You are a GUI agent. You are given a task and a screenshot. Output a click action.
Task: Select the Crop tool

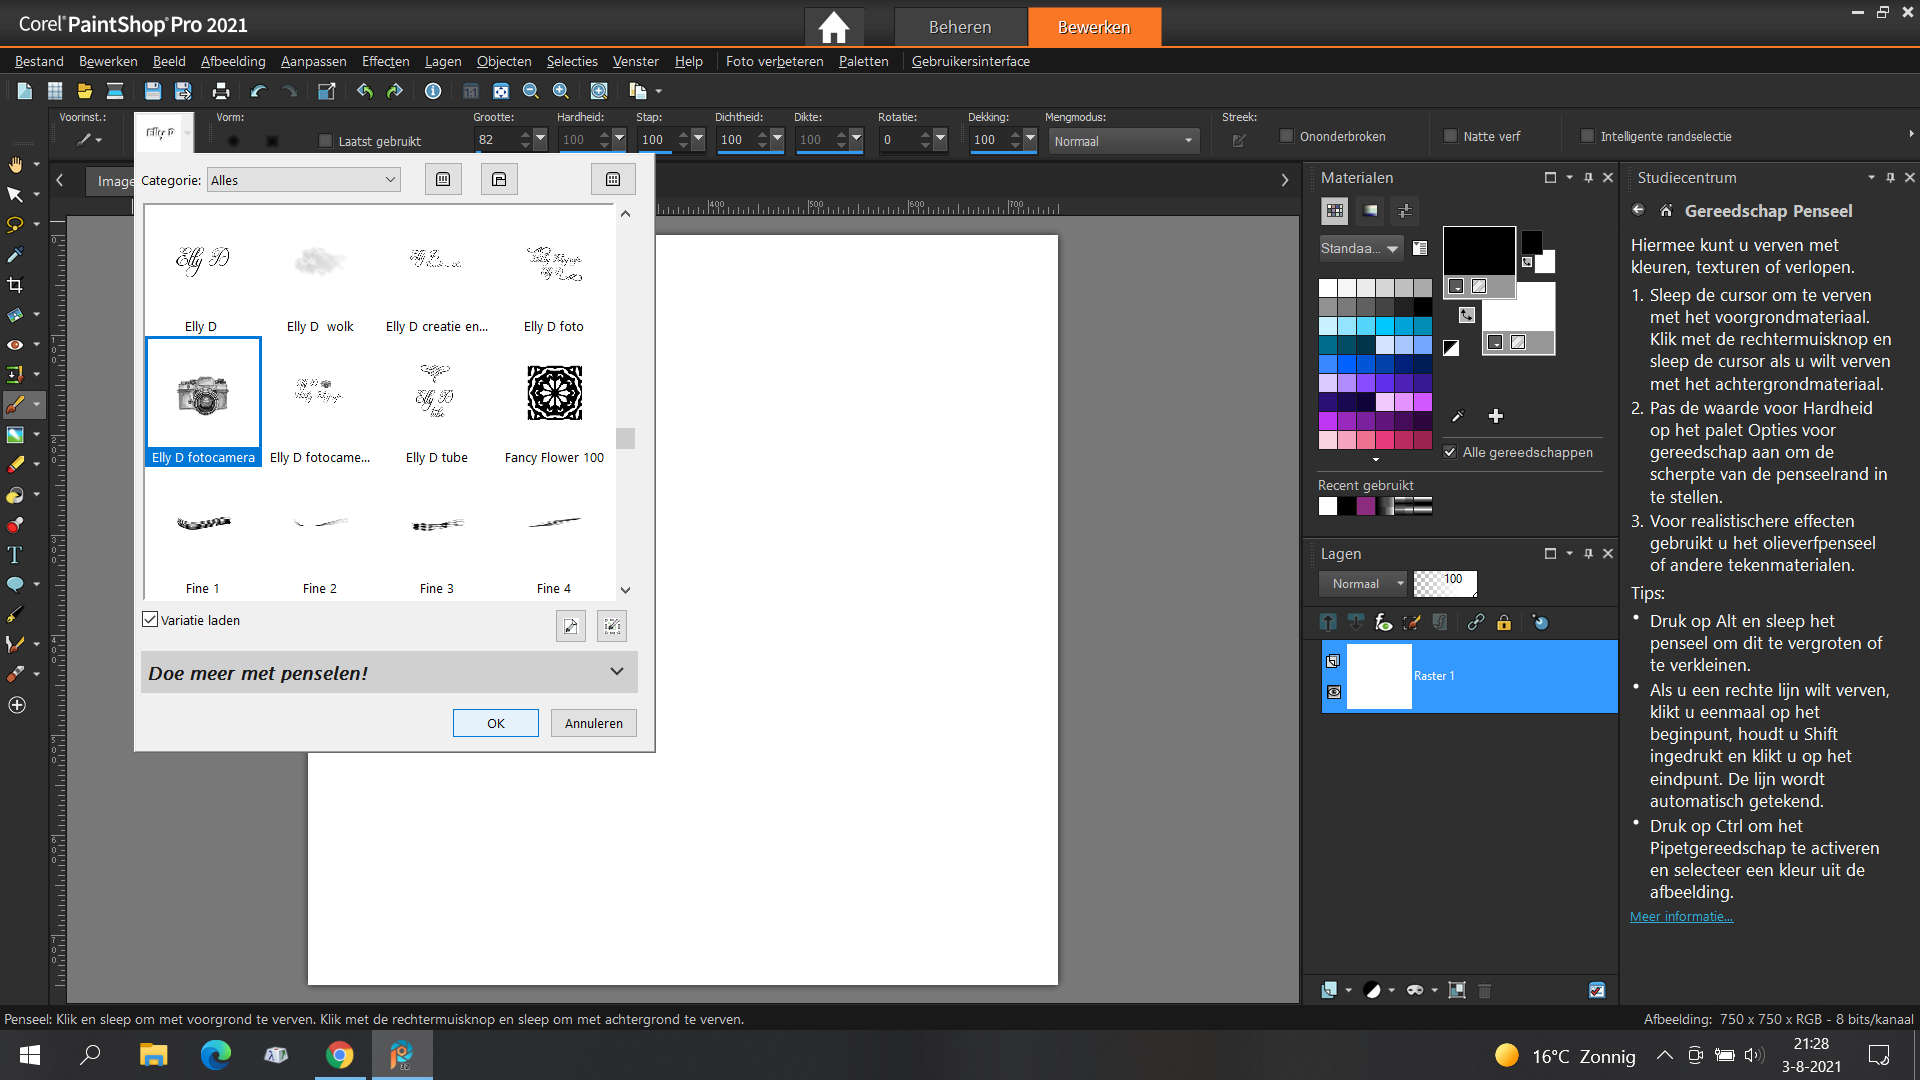pos(15,285)
